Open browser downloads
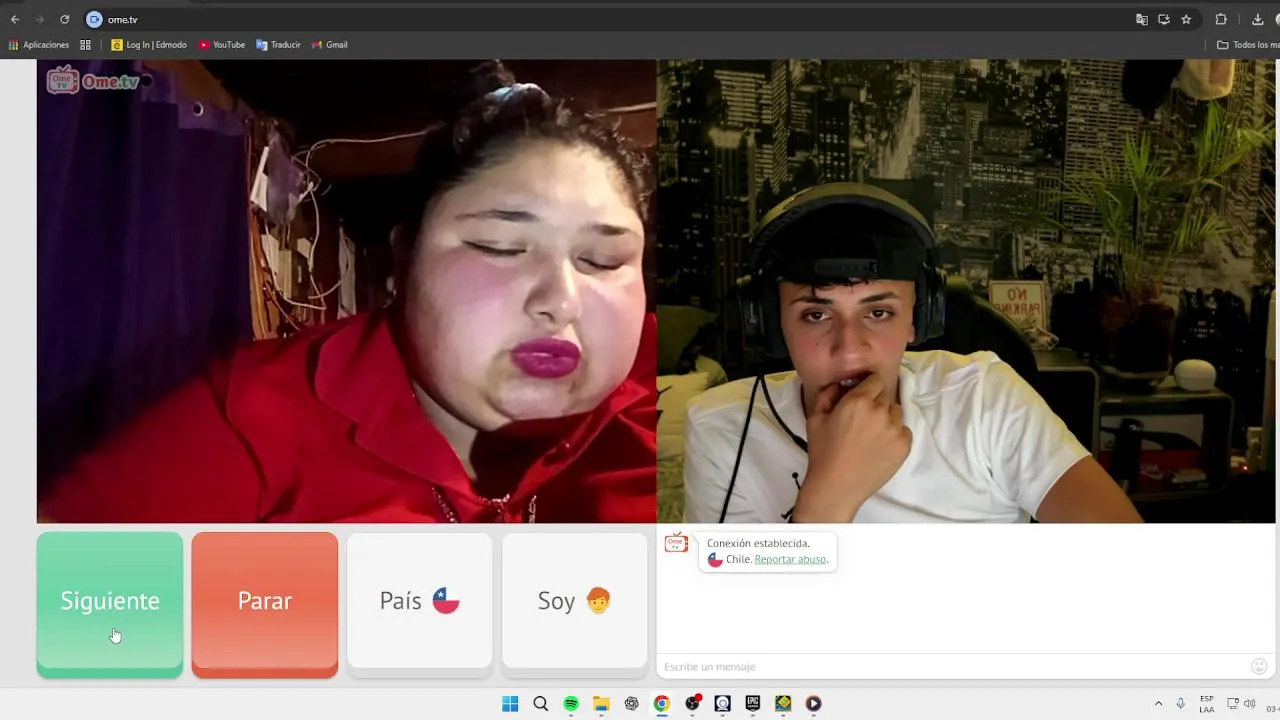This screenshot has width=1280, height=720. 1258,19
